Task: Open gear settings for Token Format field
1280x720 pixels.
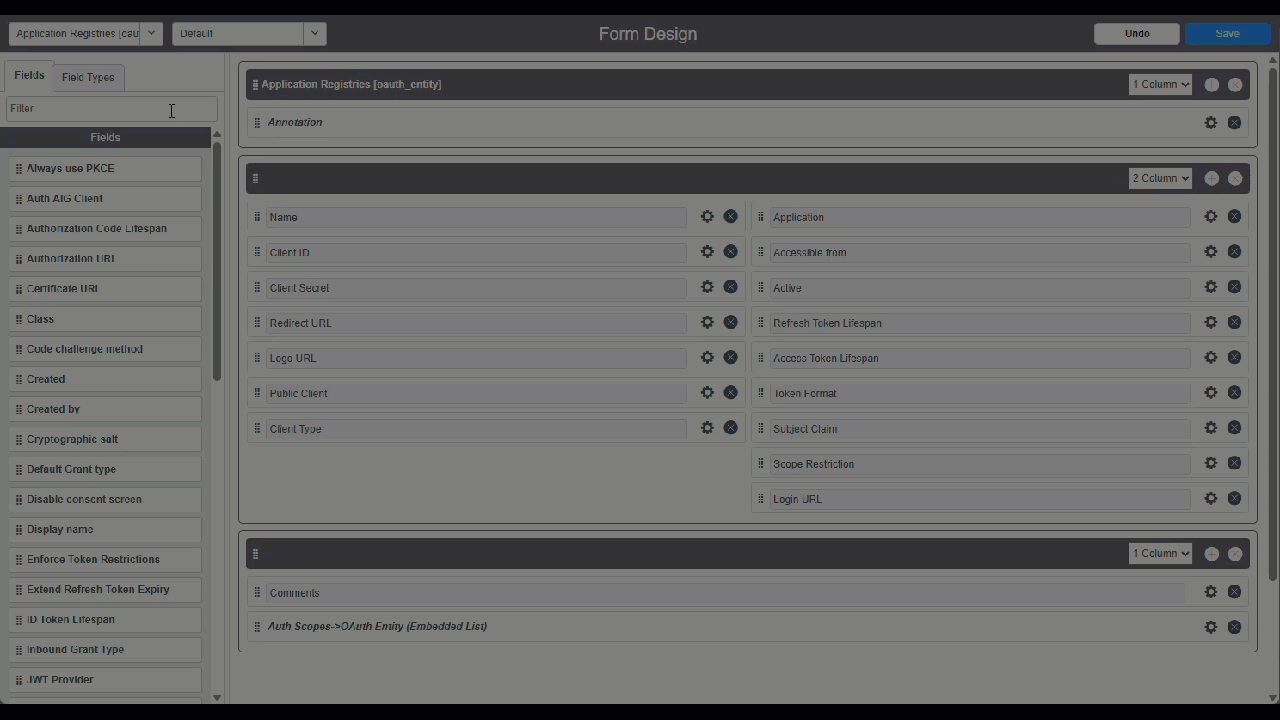Action: (x=1210, y=393)
